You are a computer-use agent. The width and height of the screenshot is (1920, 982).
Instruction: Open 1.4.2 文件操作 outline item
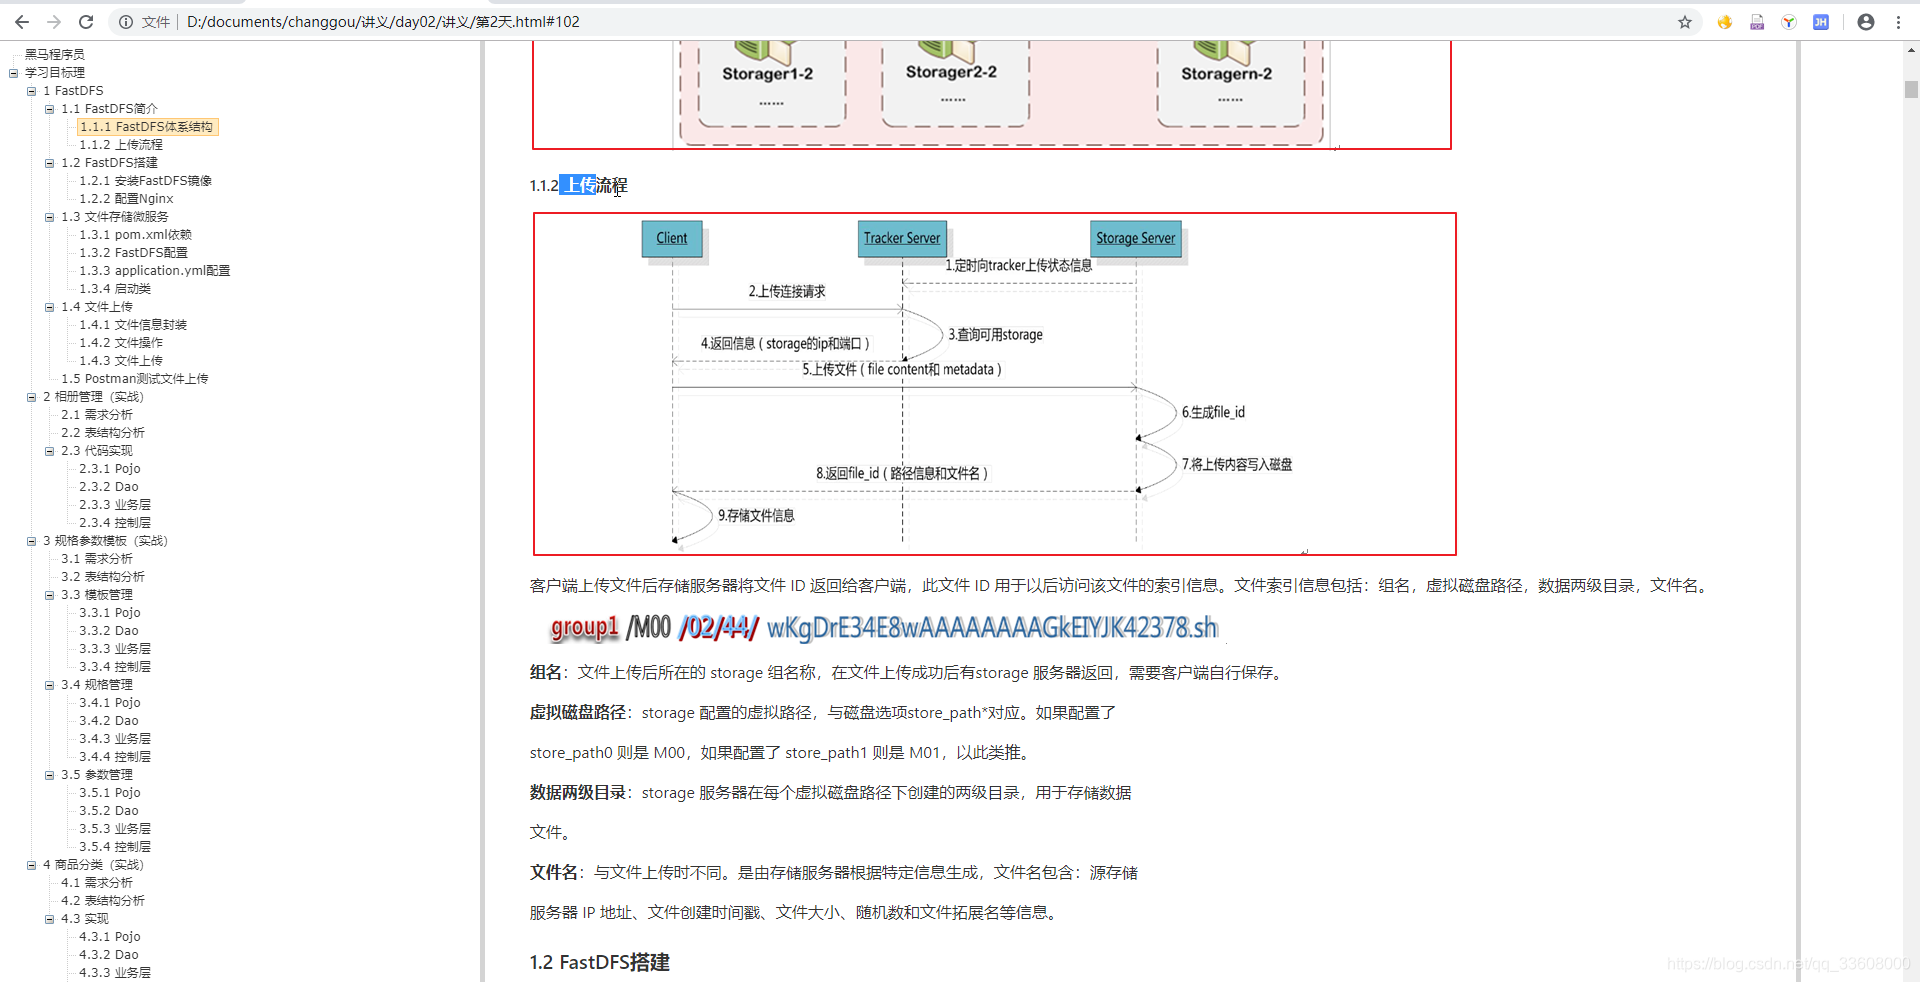point(121,343)
